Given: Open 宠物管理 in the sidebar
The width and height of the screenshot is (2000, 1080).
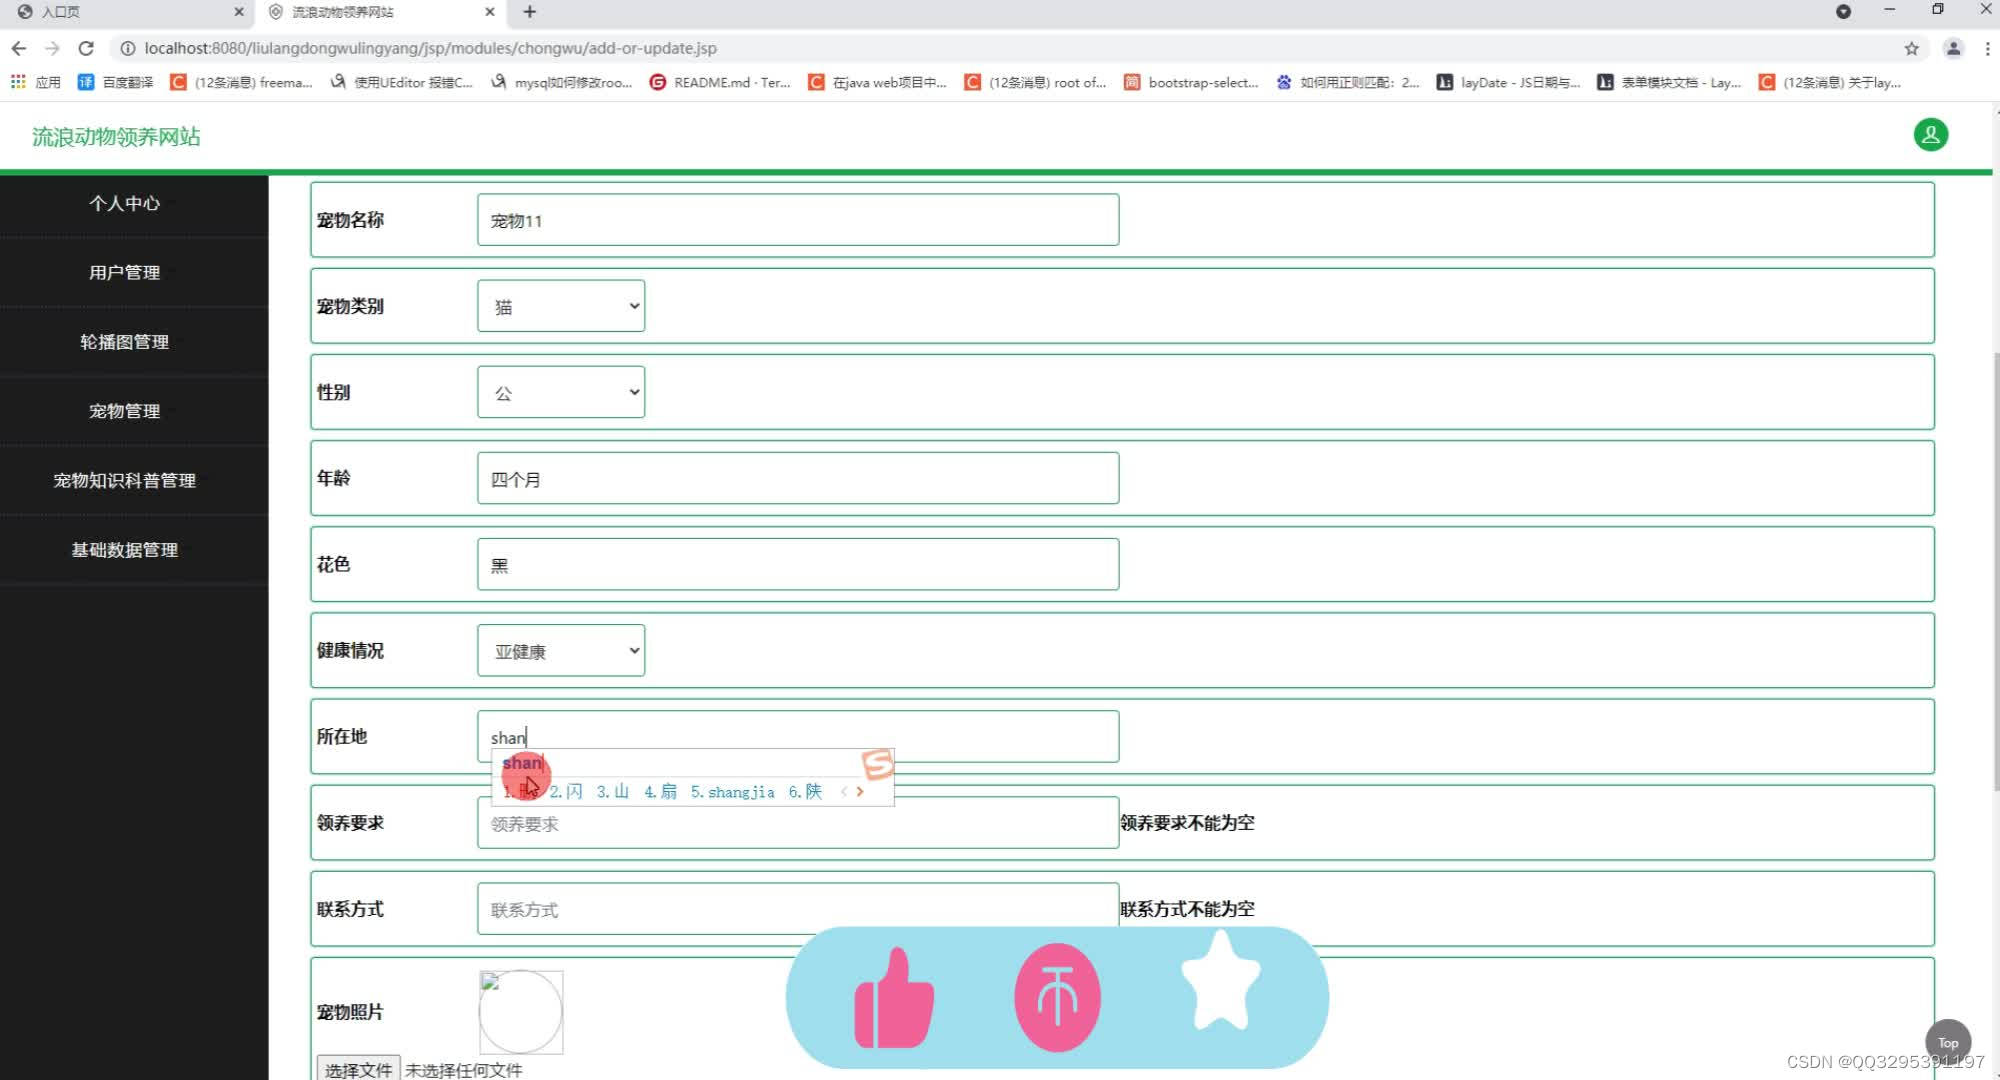Looking at the screenshot, I should coord(124,411).
